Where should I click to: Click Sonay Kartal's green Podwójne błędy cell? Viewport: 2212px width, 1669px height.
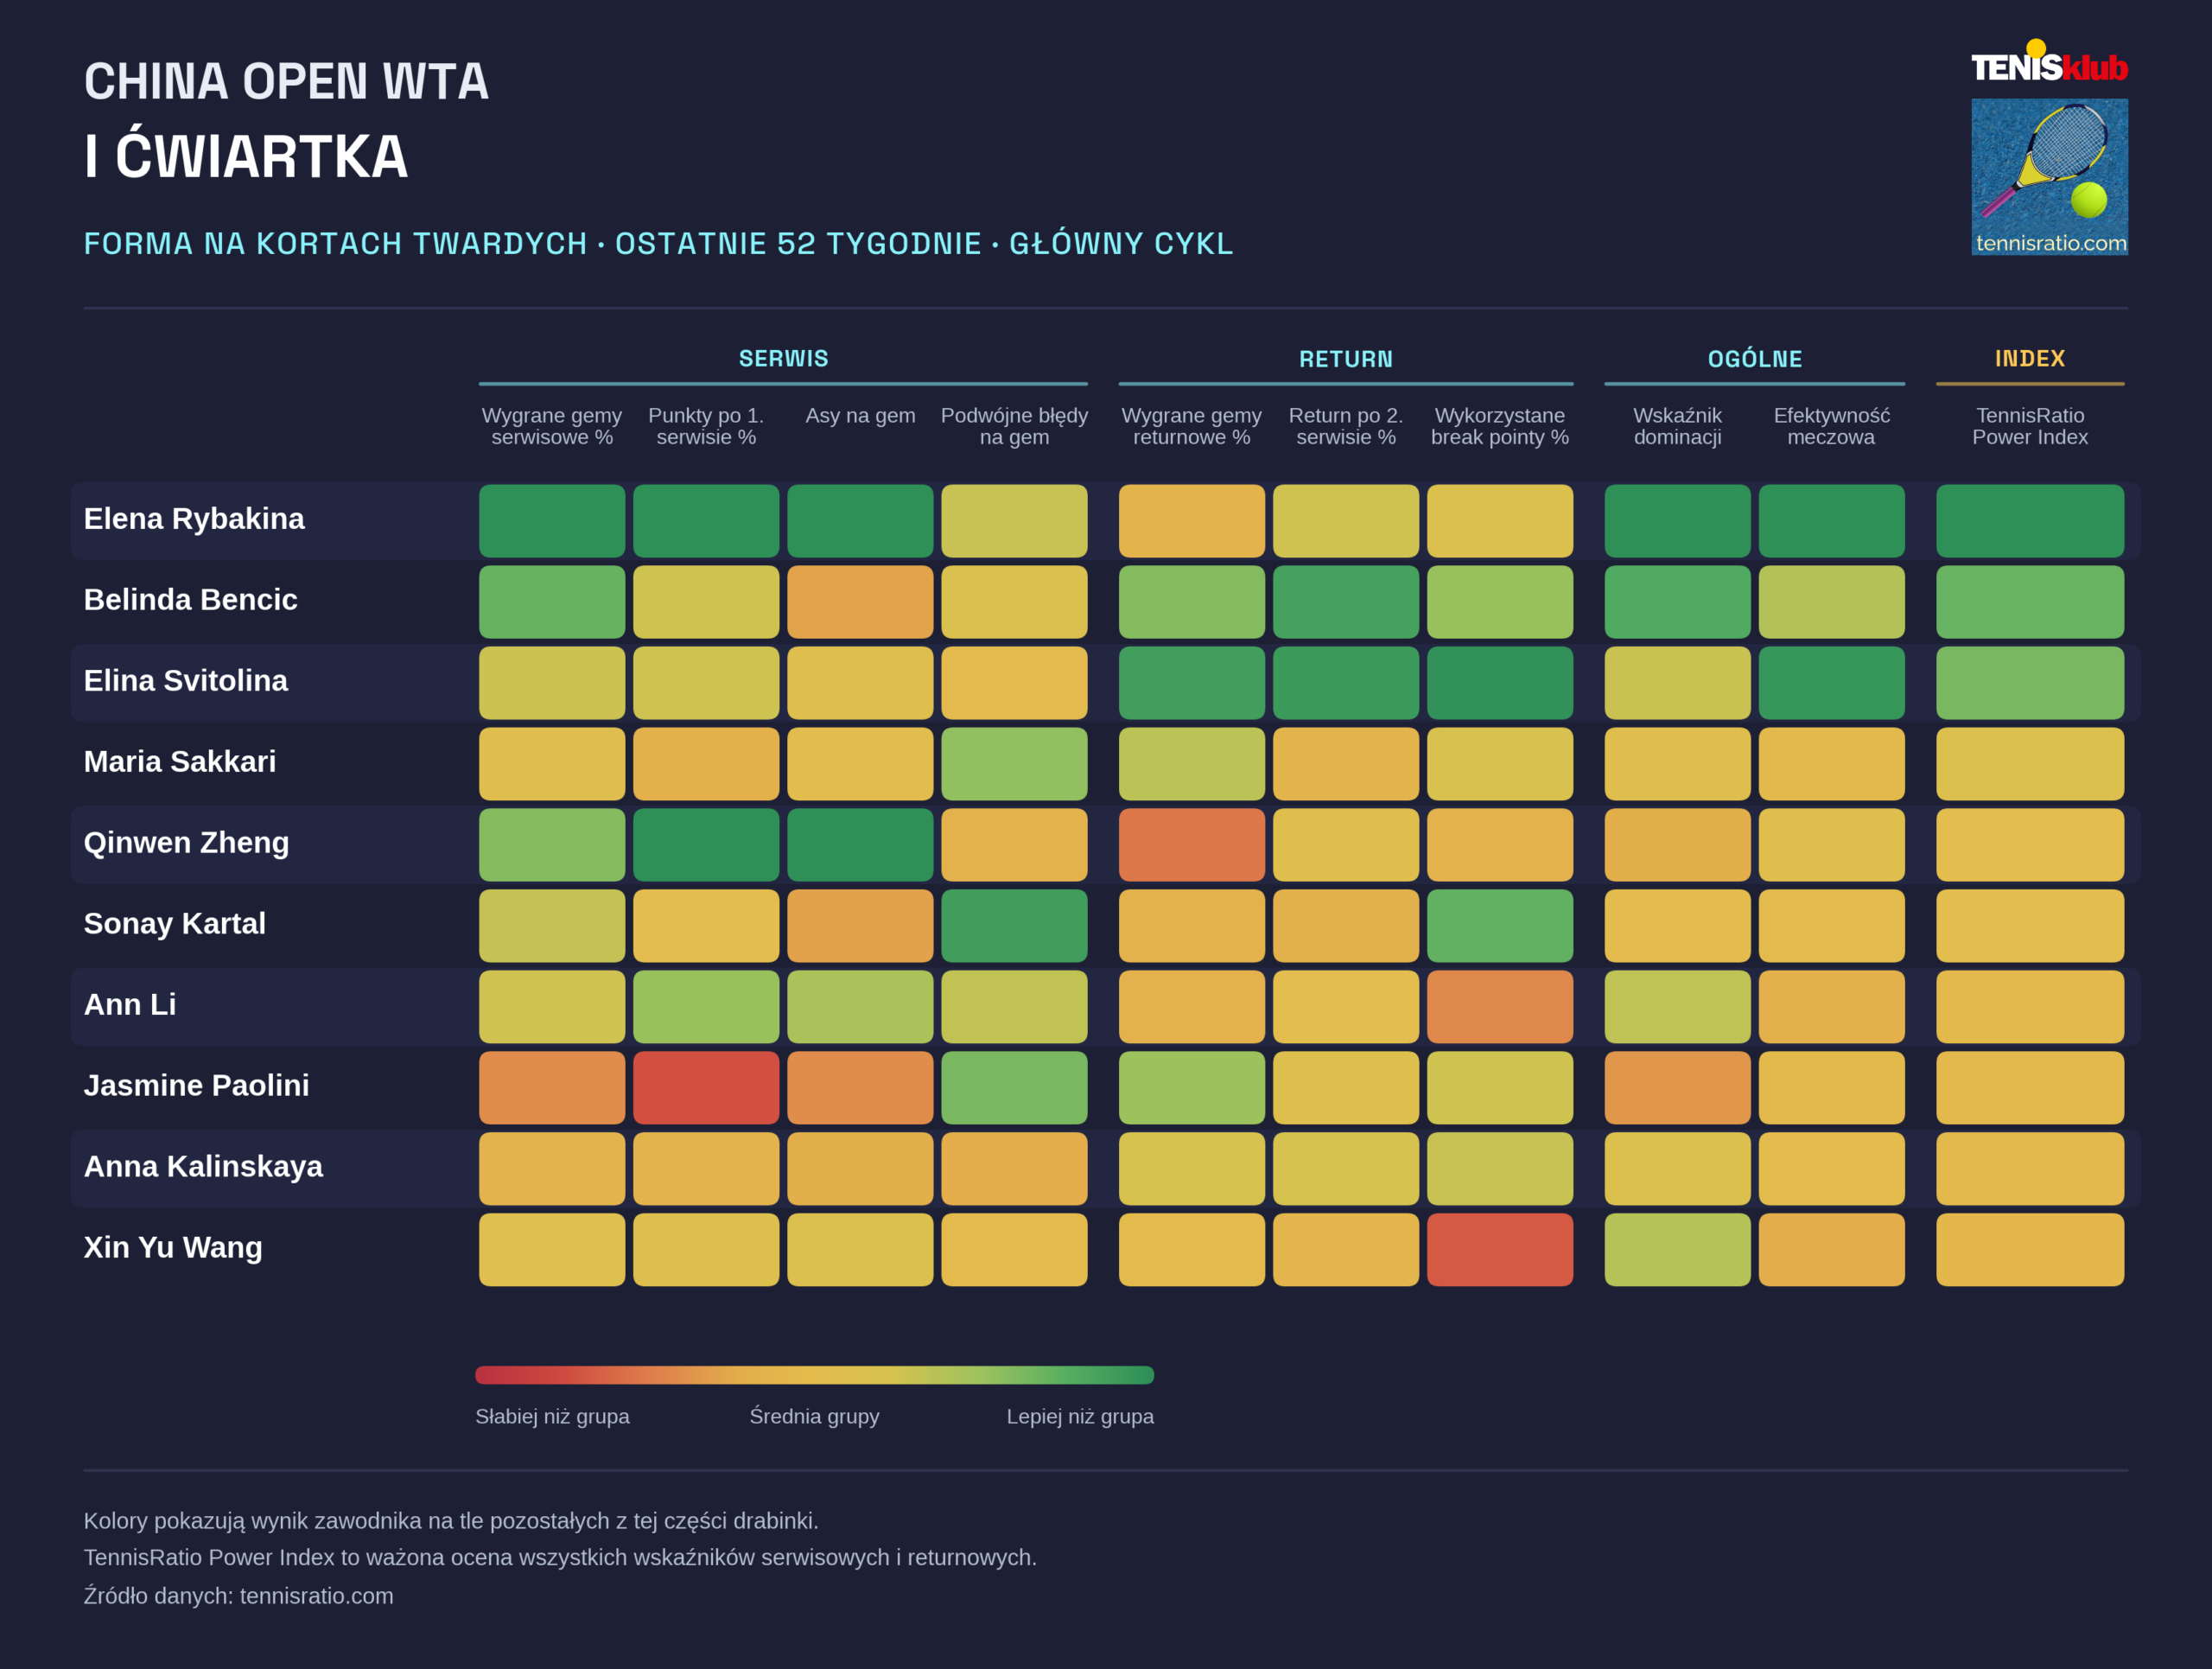pyautogui.click(x=1014, y=926)
